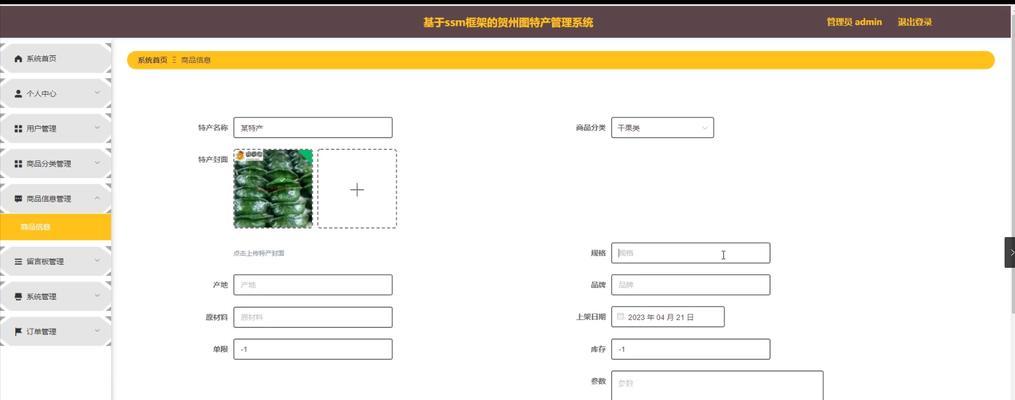Click 管理员 admin in the header
The width and height of the screenshot is (1015, 400).
point(854,22)
